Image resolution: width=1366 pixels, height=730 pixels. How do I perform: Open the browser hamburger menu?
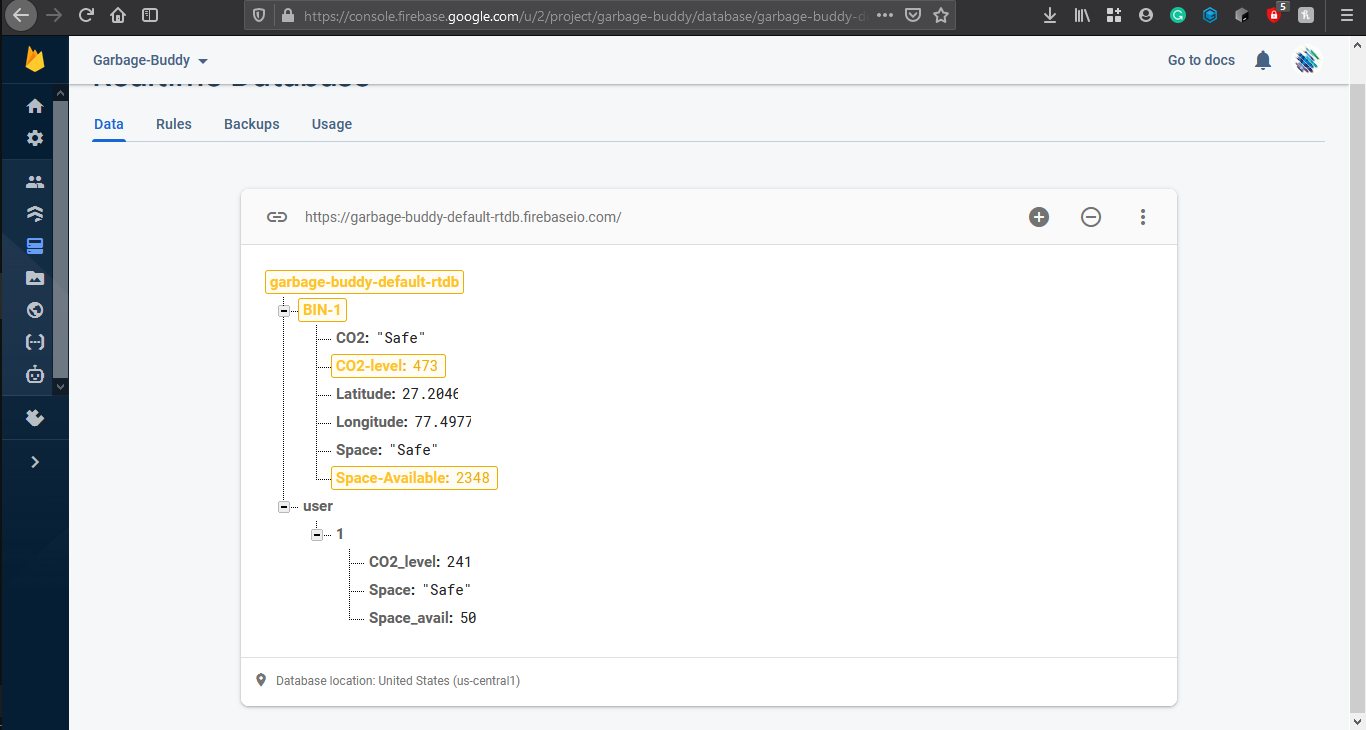coord(1346,15)
